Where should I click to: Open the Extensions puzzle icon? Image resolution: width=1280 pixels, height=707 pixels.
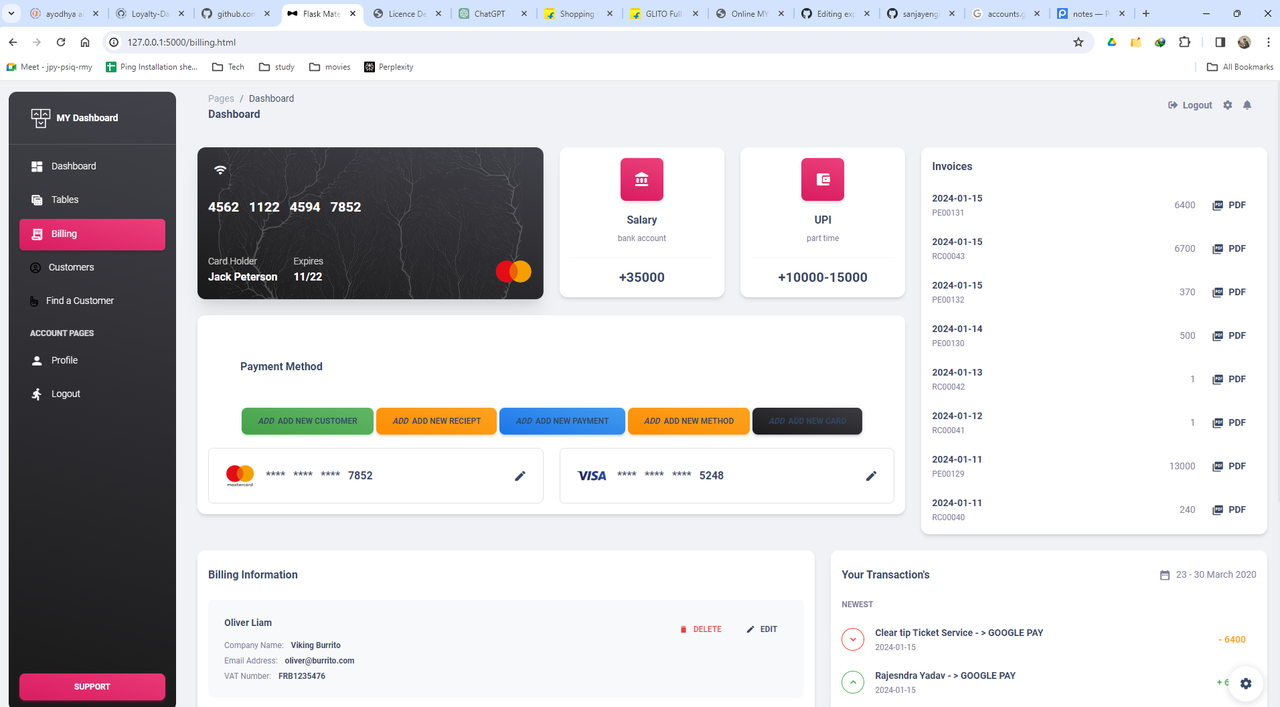coord(1185,43)
